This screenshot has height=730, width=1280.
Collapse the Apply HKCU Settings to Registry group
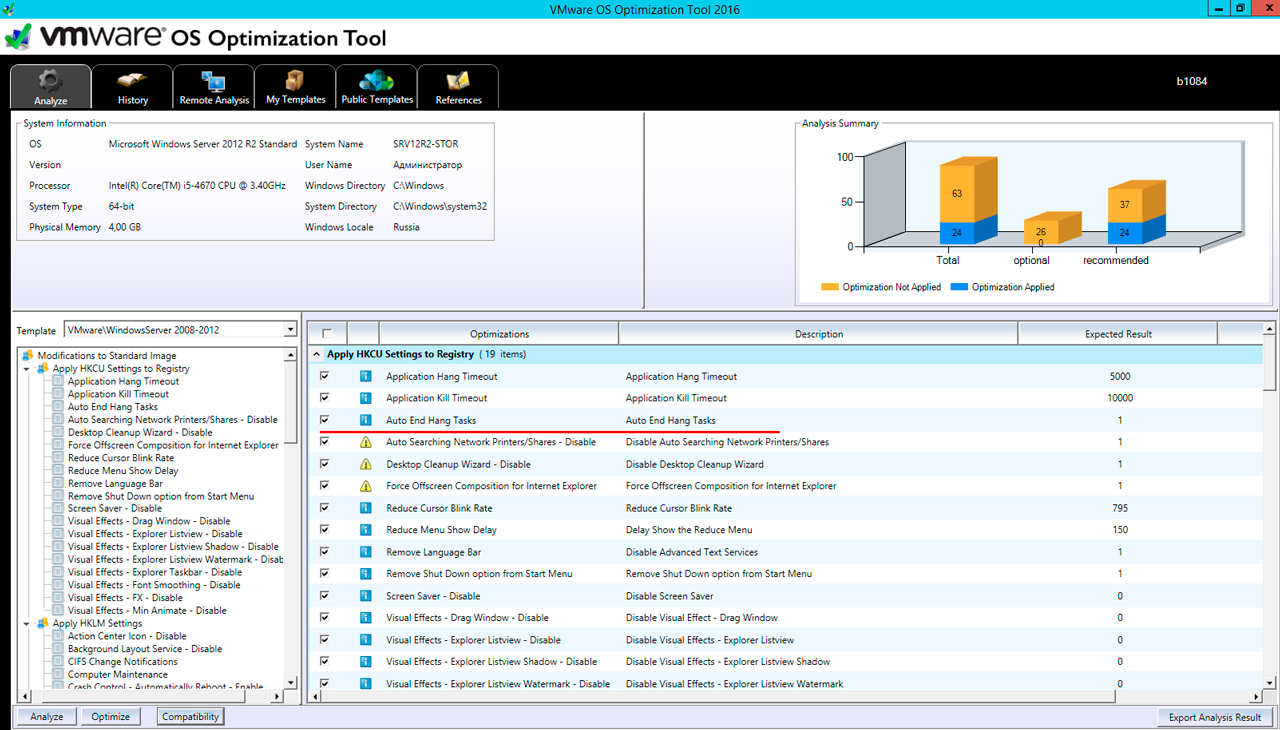pos(316,355)
